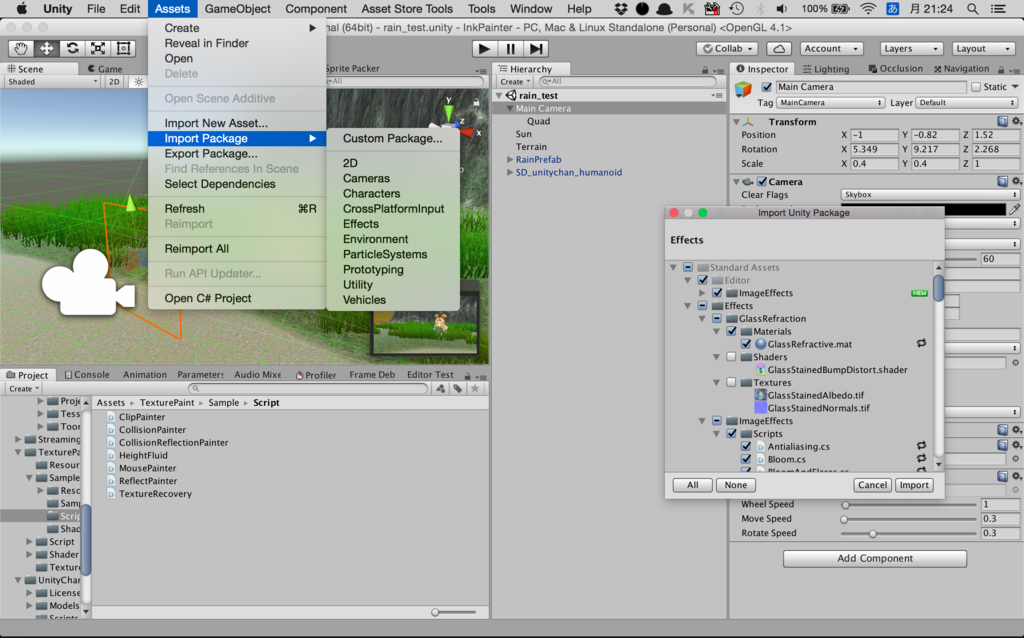1024x638 pixels.
Task: Click the Add Component button
Action: tap(874, 558)
